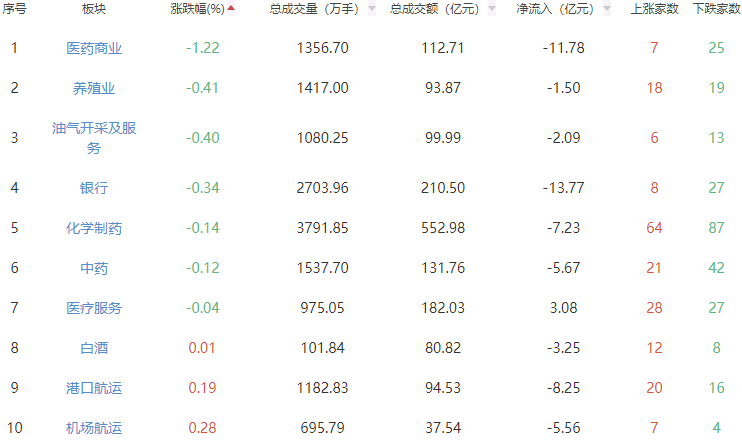The image size is (742, 441).
Task: Open the 油气开采及服务 sector link
Action: [94, 138]
